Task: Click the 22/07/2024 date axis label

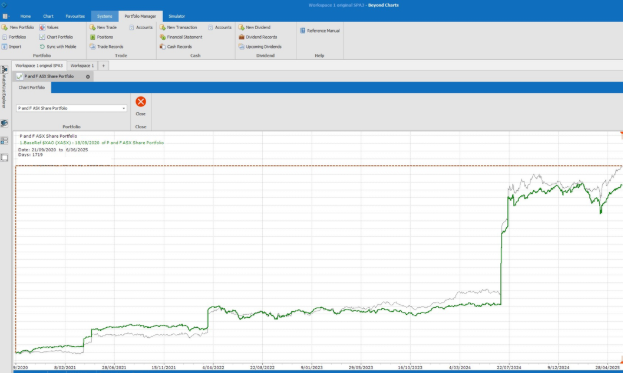Action: click(x=509, y=367)
